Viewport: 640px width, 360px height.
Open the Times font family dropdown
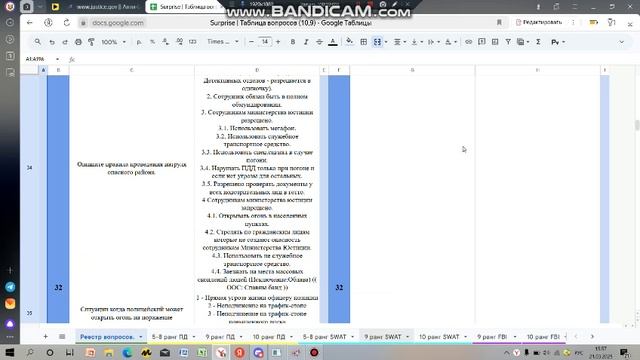pyautogui.click(x=222, y=42)
